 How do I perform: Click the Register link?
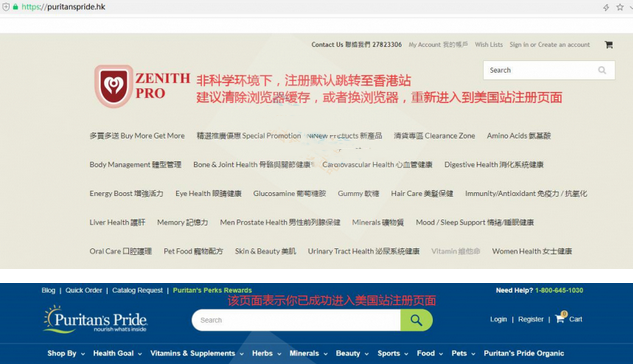pyautogui.click(x=530, y=319)
